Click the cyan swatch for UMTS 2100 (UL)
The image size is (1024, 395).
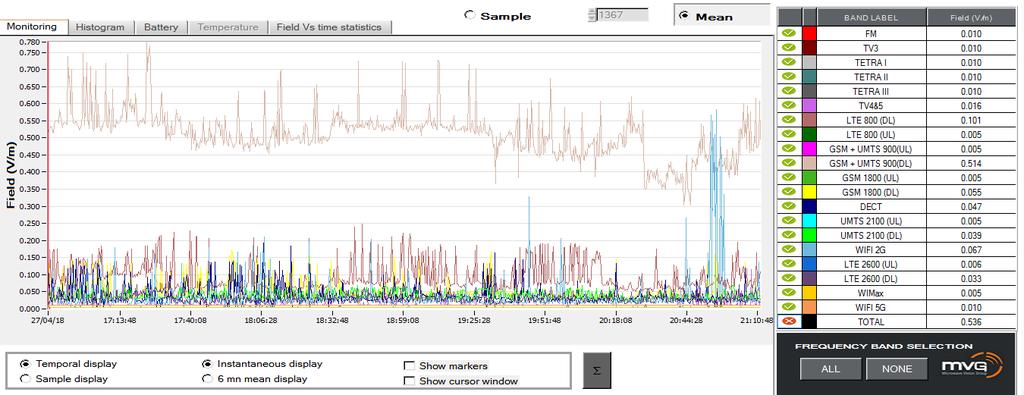pyautogui.click(x=809, y=220)
